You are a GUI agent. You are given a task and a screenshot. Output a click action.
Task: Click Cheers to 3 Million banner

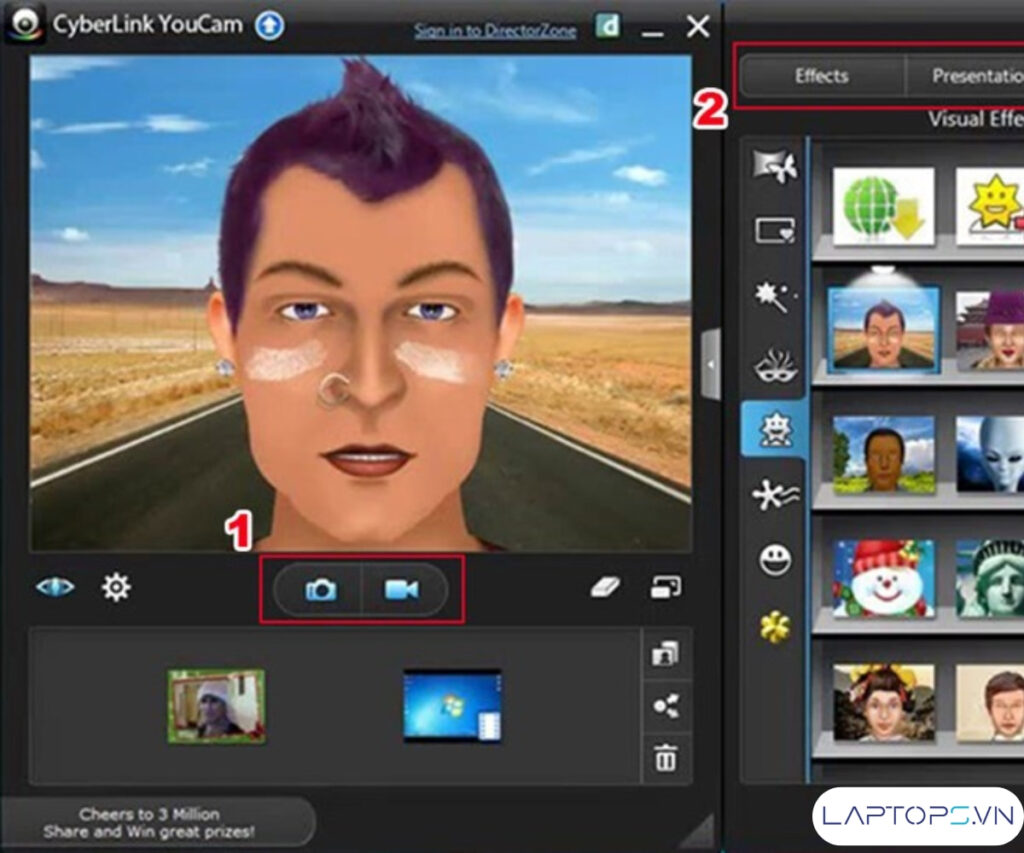pos(150,822)
